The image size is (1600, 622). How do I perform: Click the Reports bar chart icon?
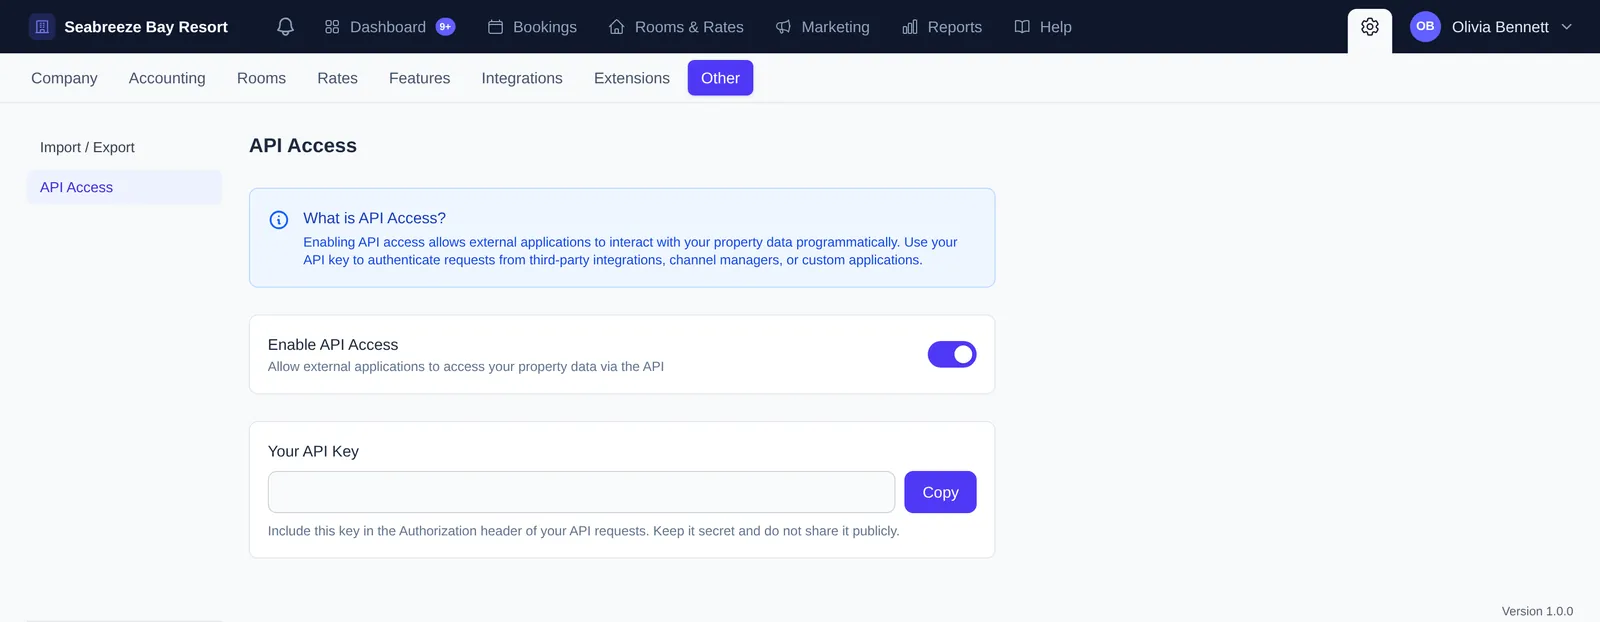tap(910, 27)
